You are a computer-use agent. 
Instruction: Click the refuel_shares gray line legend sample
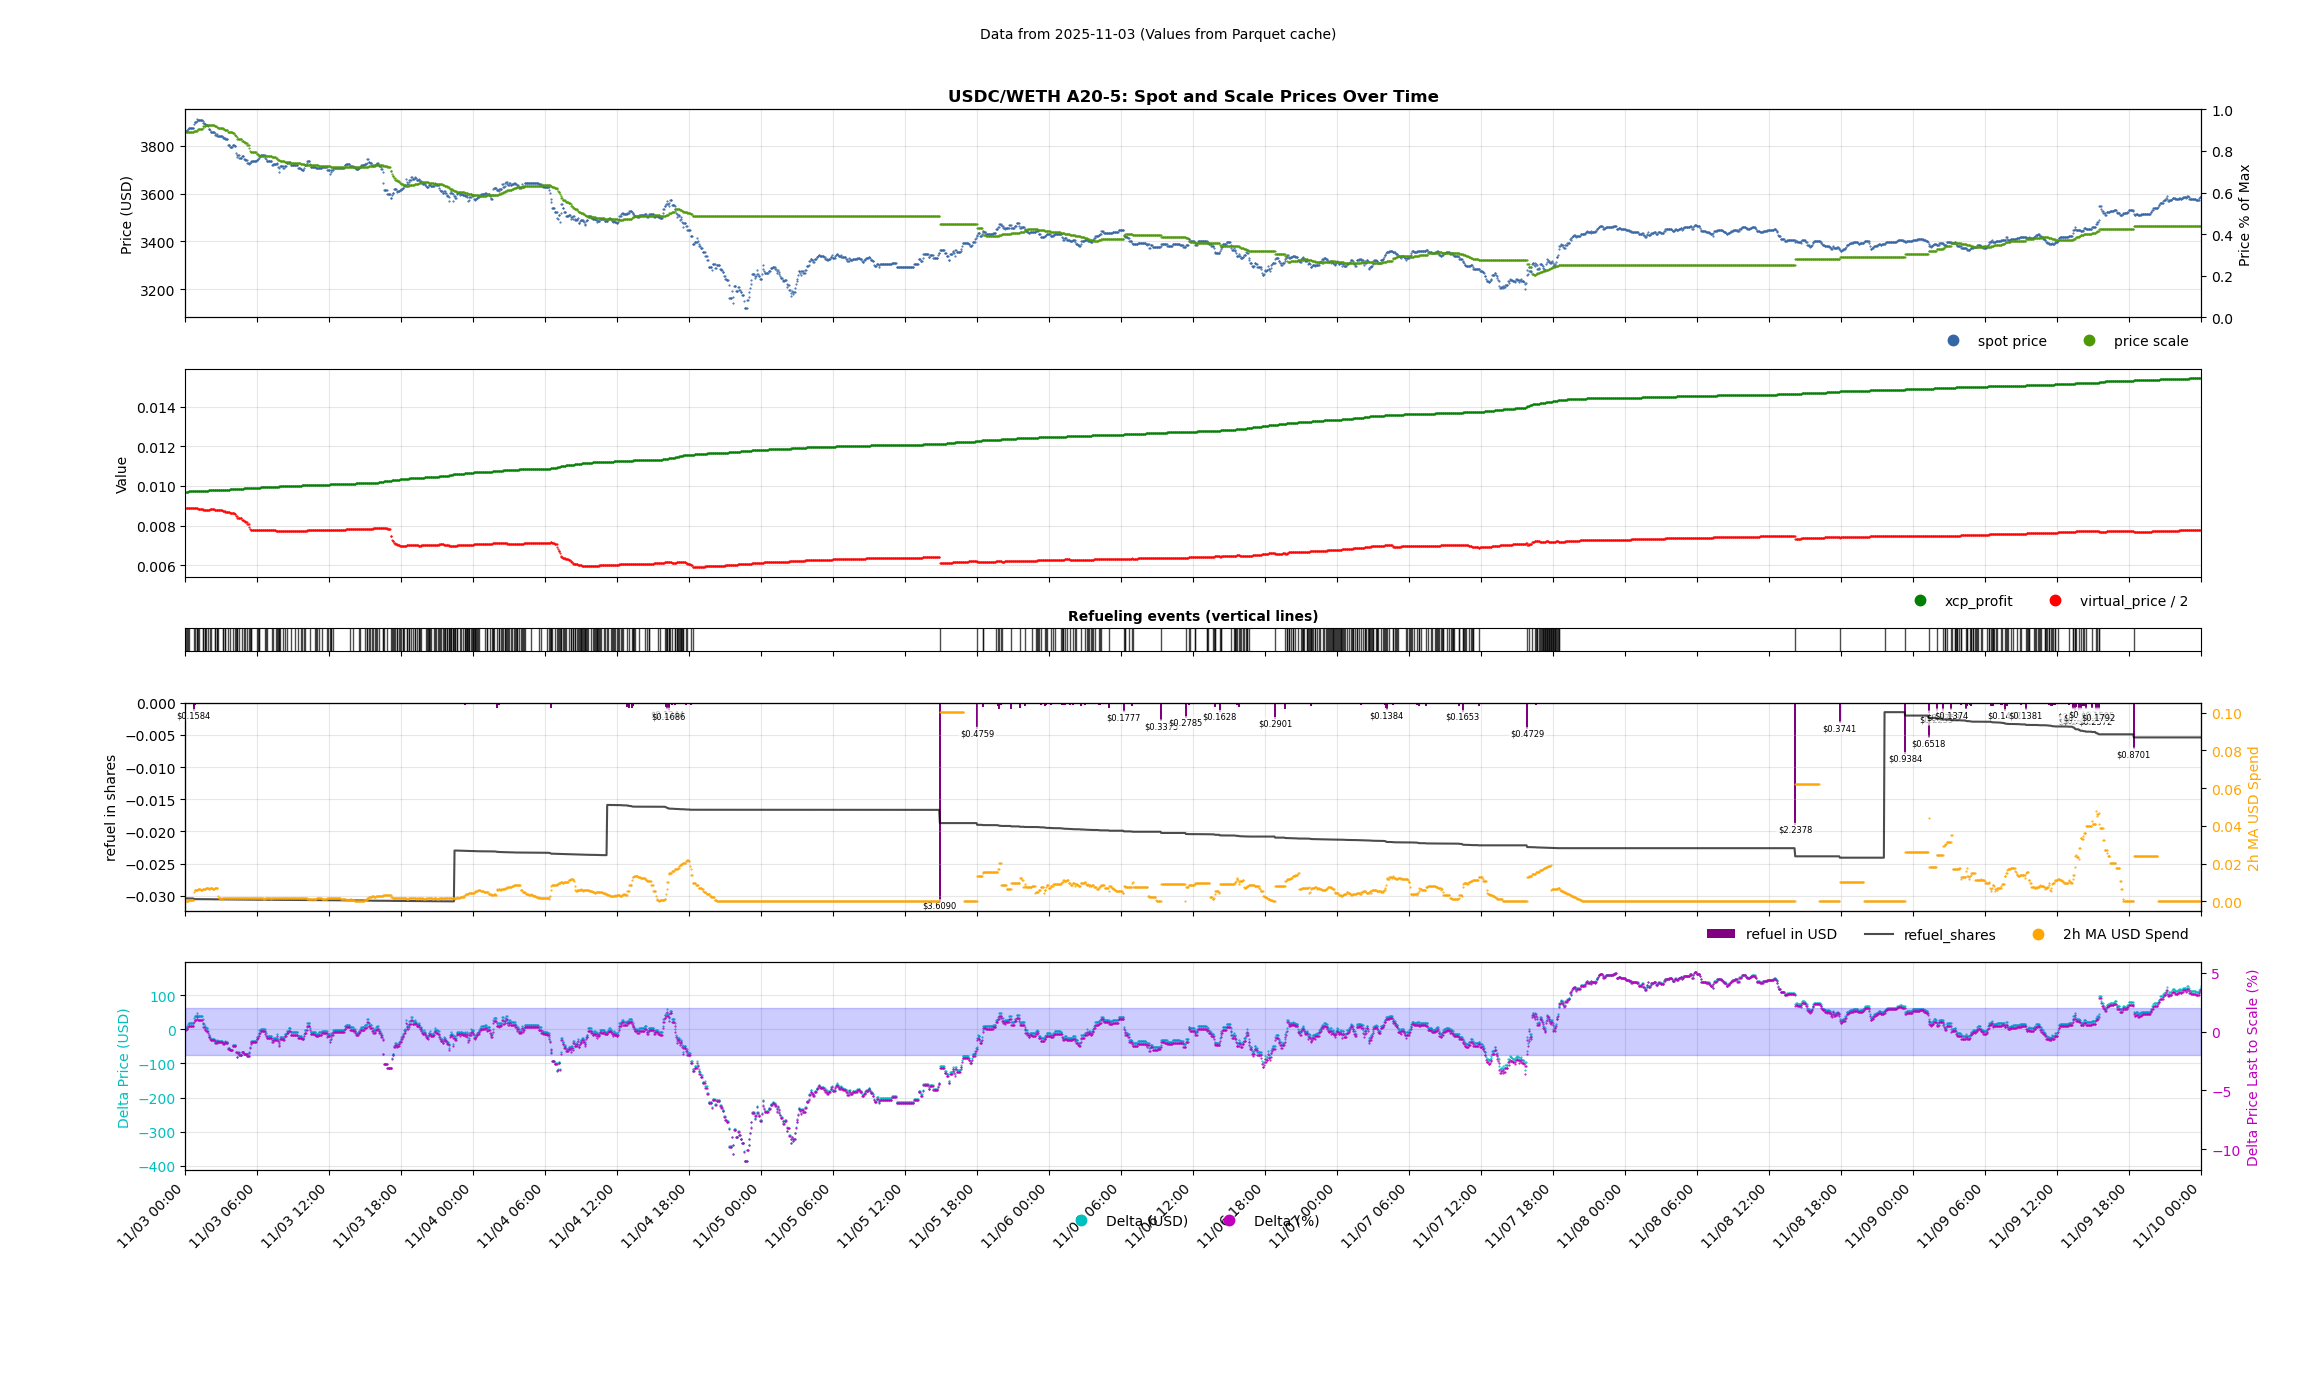(x=1878, y=935)
